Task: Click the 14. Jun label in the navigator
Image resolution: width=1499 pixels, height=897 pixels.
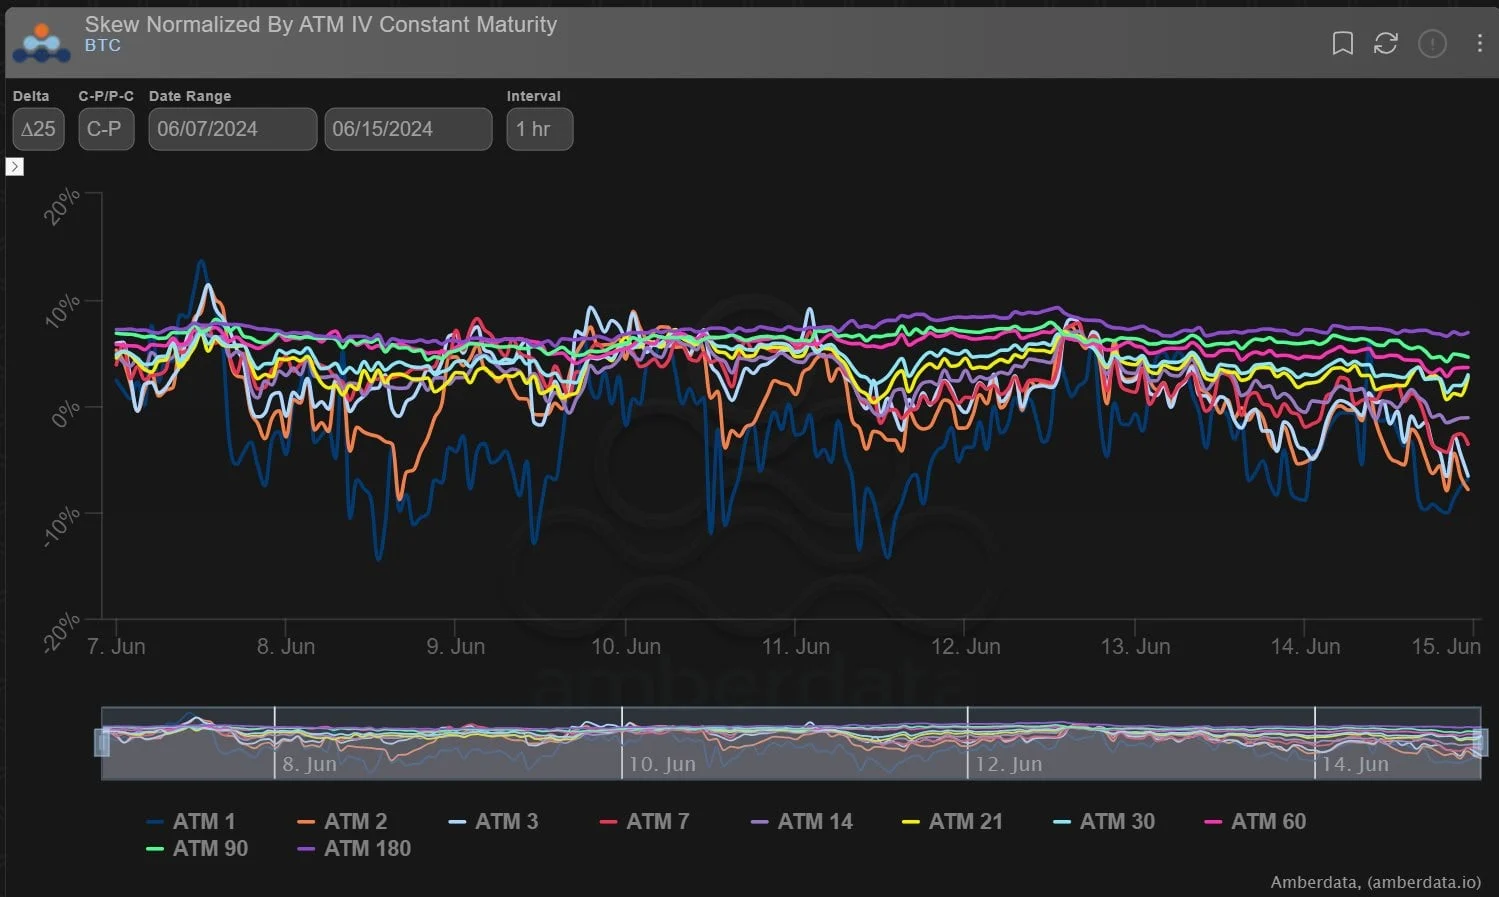Action: [x=1355, y=765]
